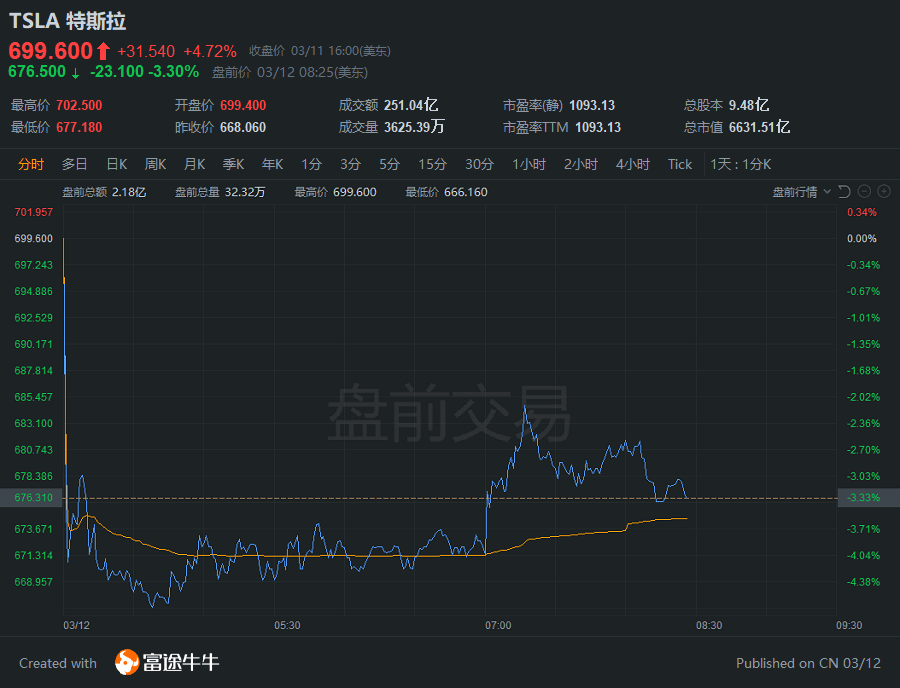Click the 年K yearly chart tab
This screenshot has width=900, height=688.
click(272, 164)
